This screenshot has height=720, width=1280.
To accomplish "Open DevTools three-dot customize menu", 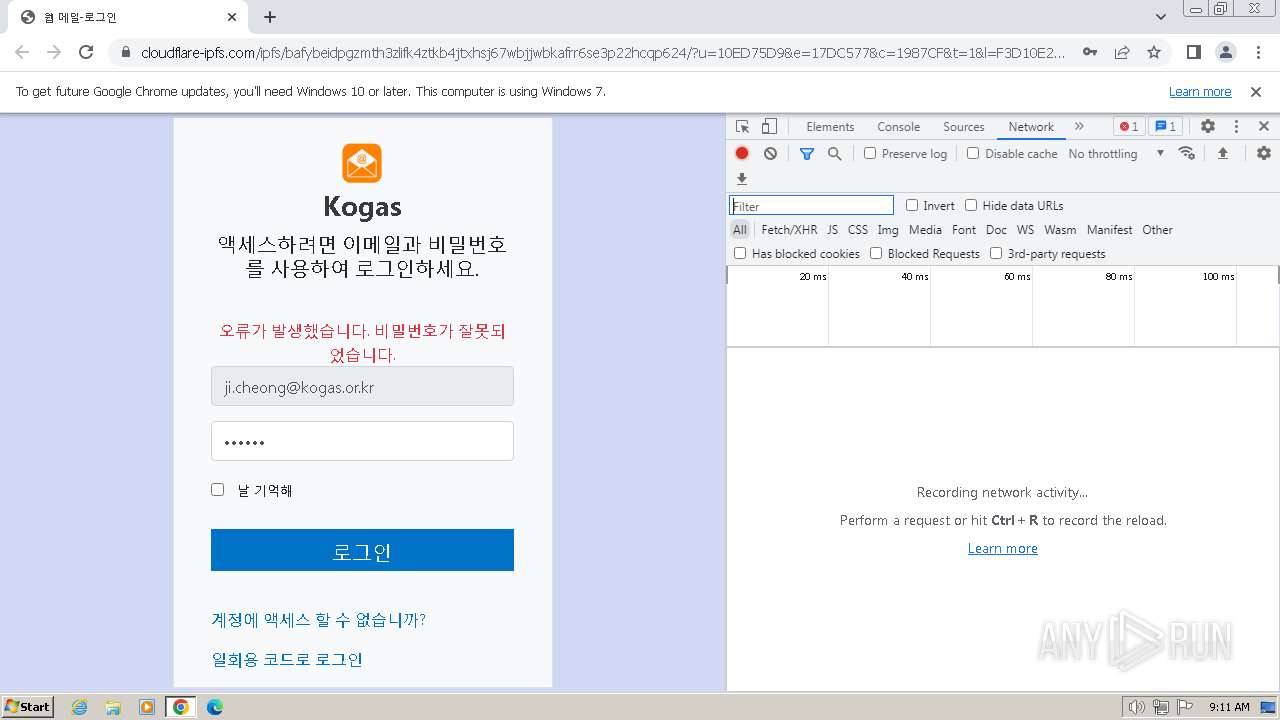I will pyautogui.click(x=1236, y=127).
